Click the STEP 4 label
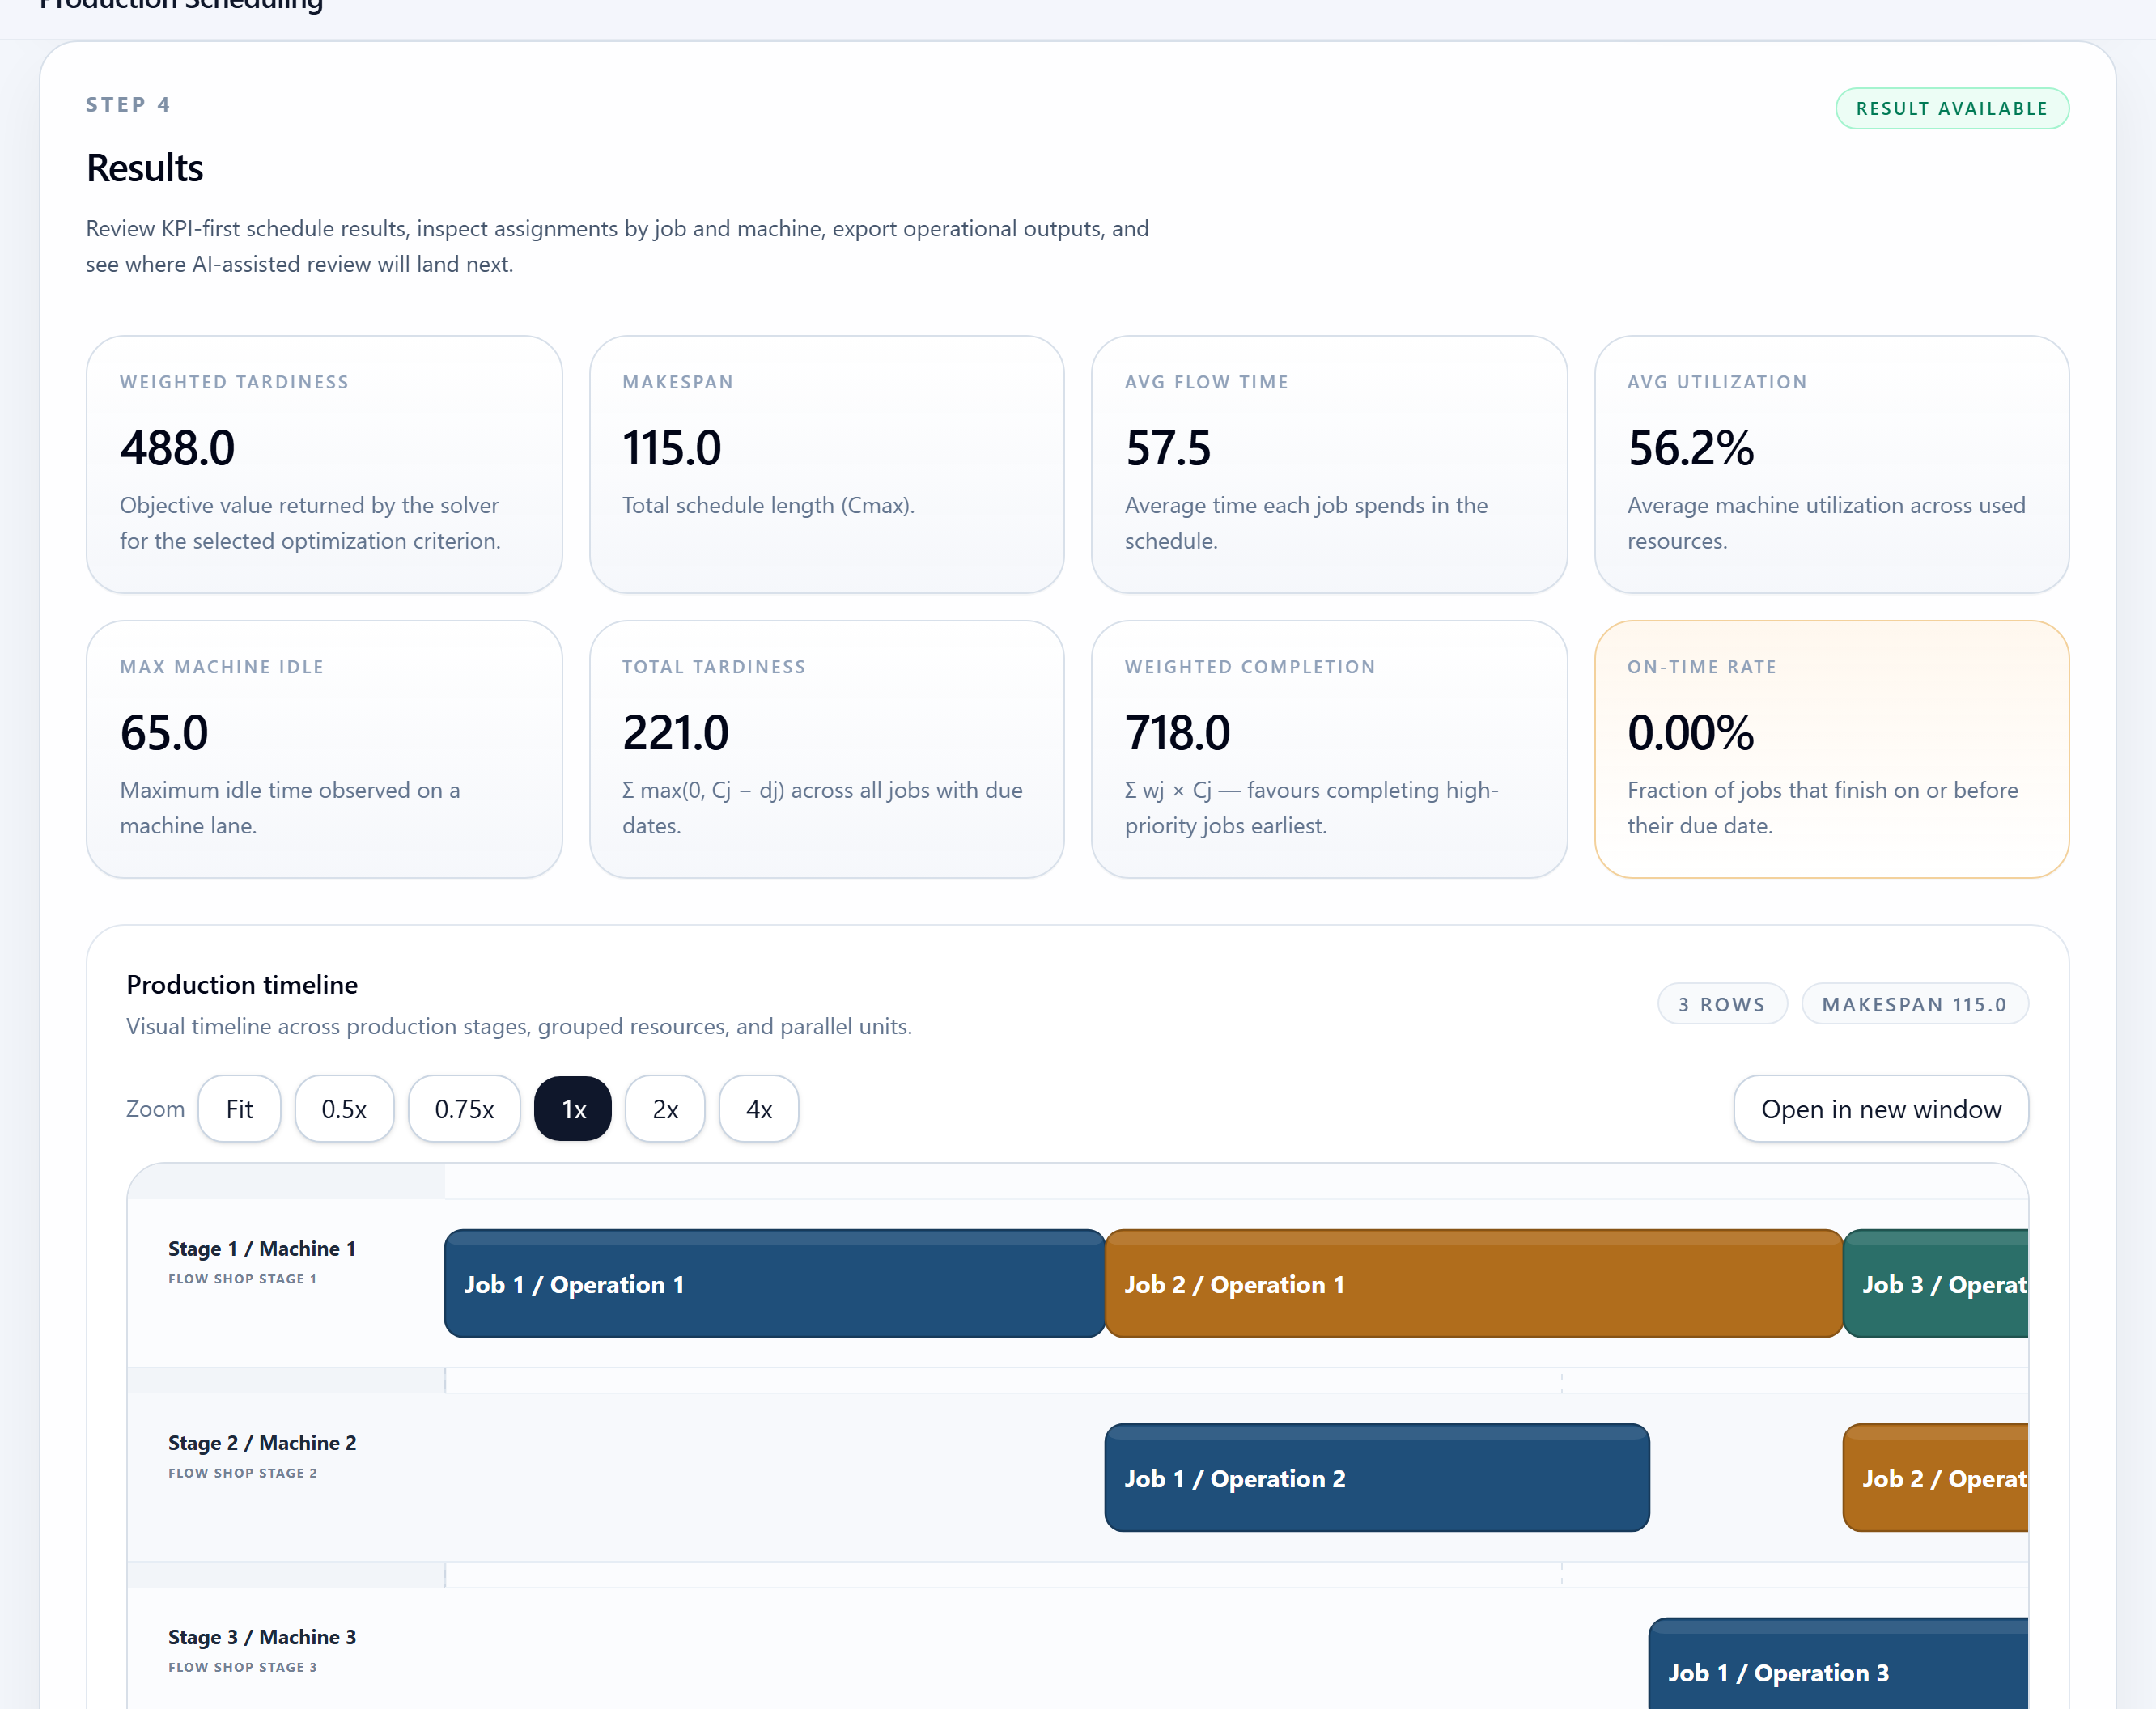The width and height of the screenshot is (2156, 1709). [x=128, y=105]
